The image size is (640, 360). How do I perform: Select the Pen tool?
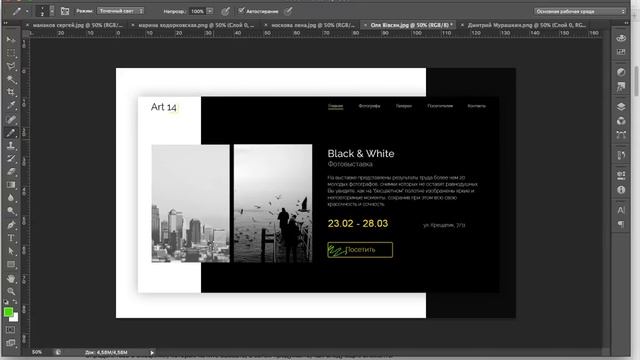[x=11, y=224]
